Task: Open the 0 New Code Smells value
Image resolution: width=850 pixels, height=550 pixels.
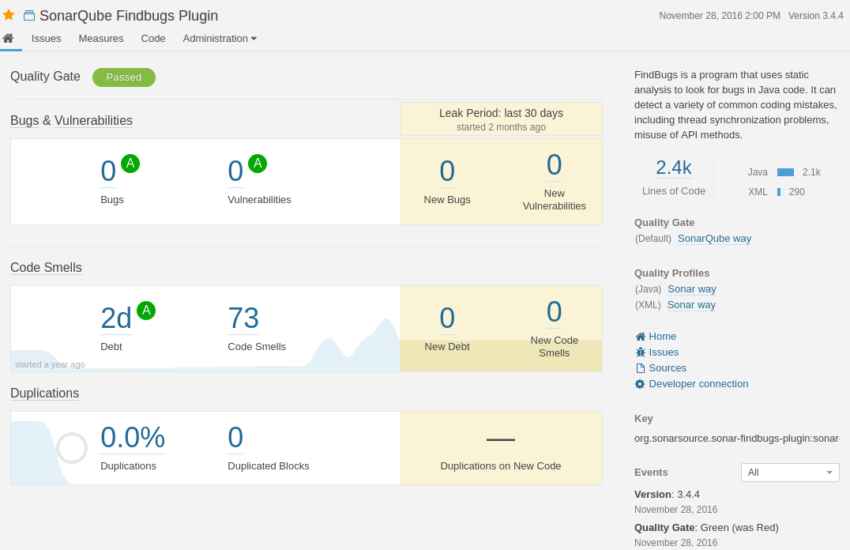Action: tap(554, 312)
